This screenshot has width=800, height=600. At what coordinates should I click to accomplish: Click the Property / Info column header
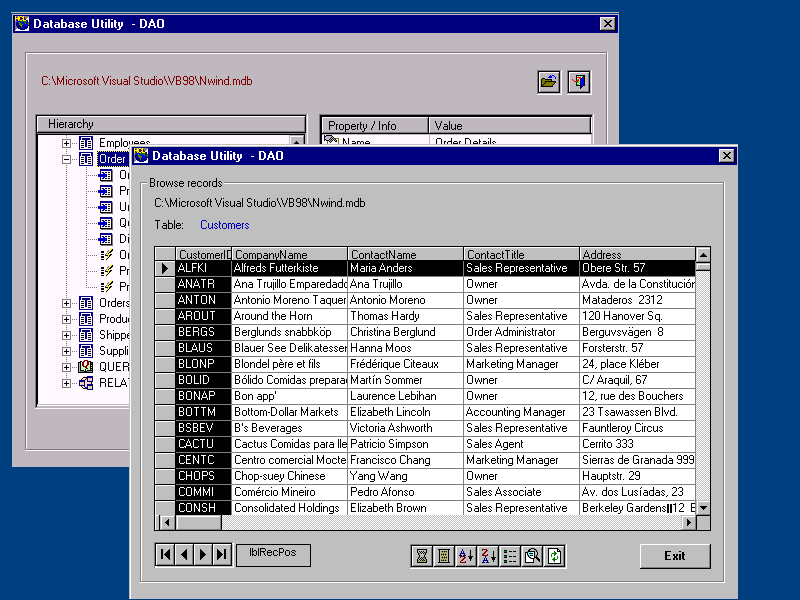pos(374,126)
